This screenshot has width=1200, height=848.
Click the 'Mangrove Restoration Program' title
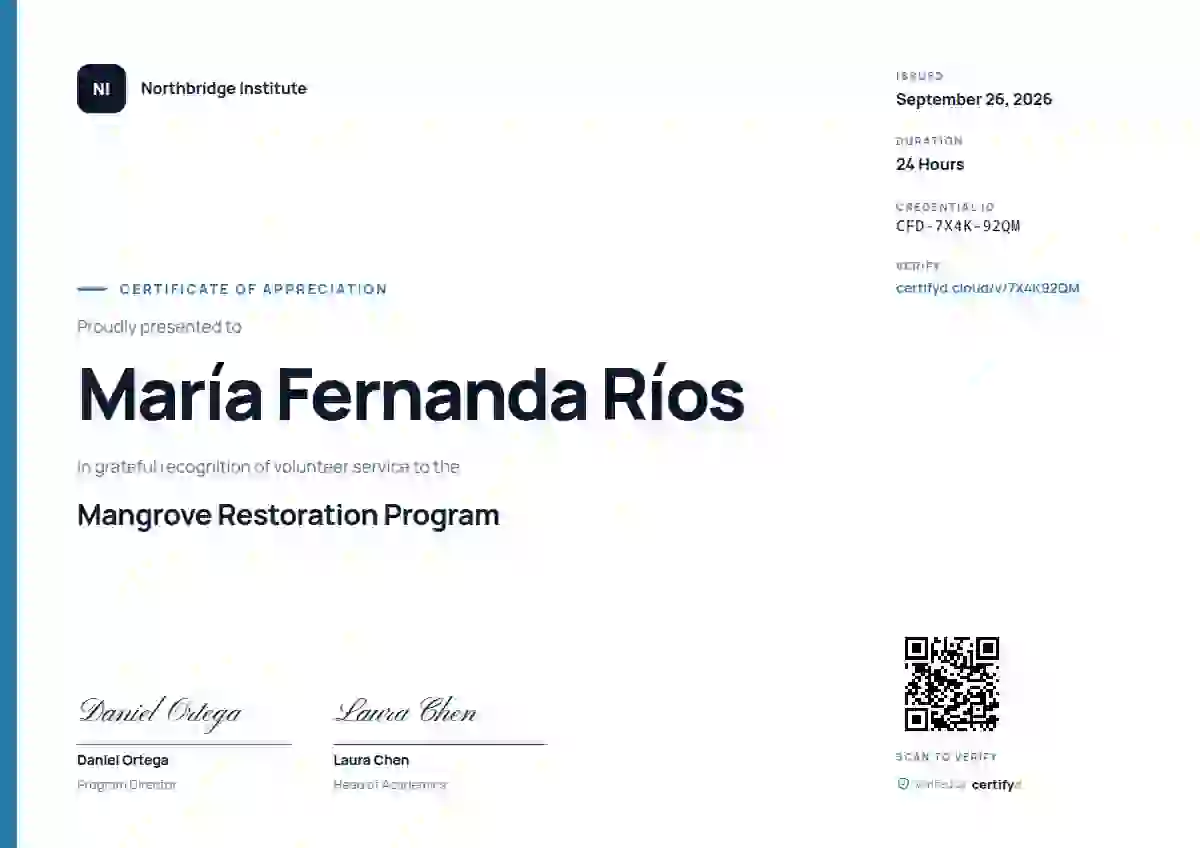pyautogui.click(x=288, y=516)
